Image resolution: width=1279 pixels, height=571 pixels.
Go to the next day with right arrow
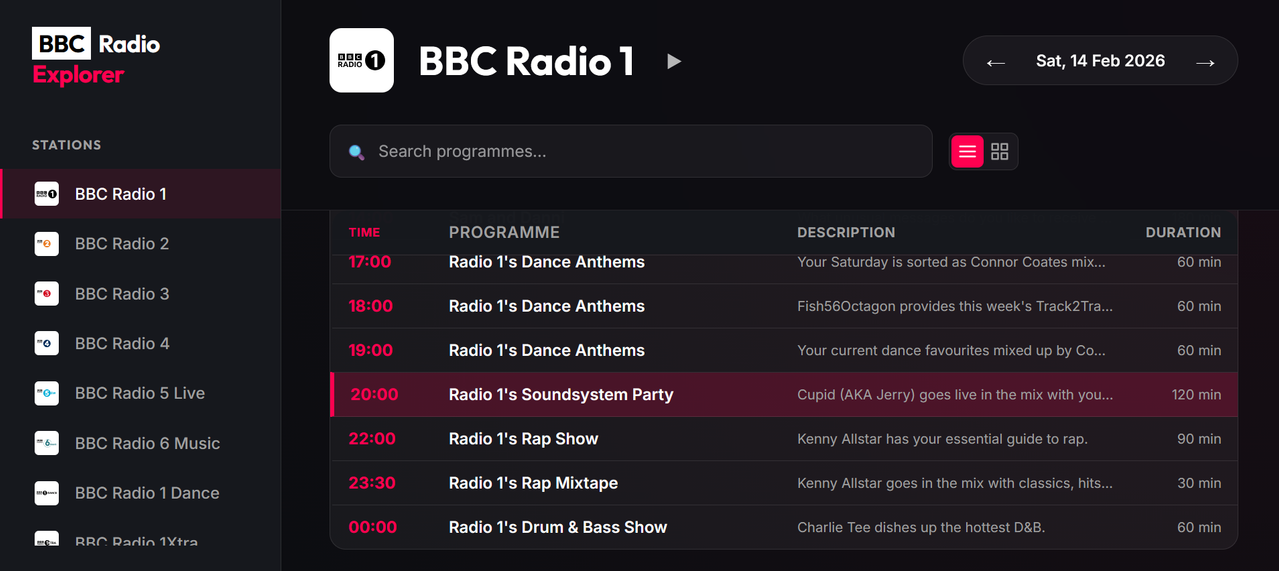[x=1206, y=62]
